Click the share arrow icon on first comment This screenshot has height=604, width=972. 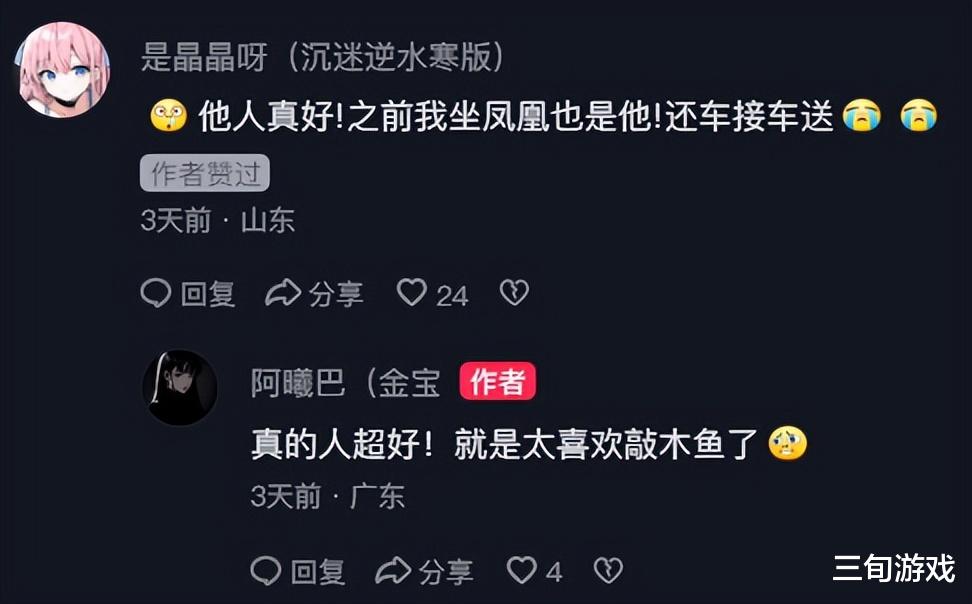[283, 293]
